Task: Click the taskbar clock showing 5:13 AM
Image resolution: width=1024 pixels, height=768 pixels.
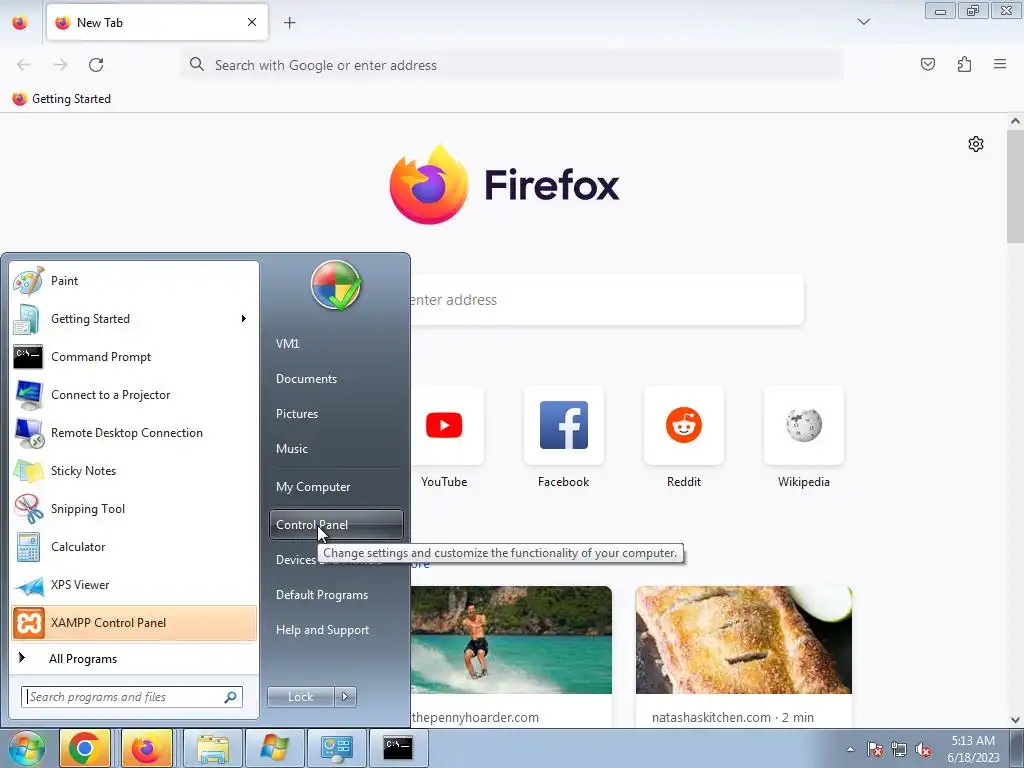Action: point(973,749)
